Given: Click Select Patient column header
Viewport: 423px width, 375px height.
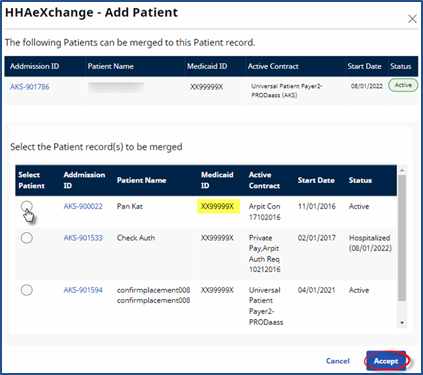Looking at the screenshot, I should click(31, 180).
